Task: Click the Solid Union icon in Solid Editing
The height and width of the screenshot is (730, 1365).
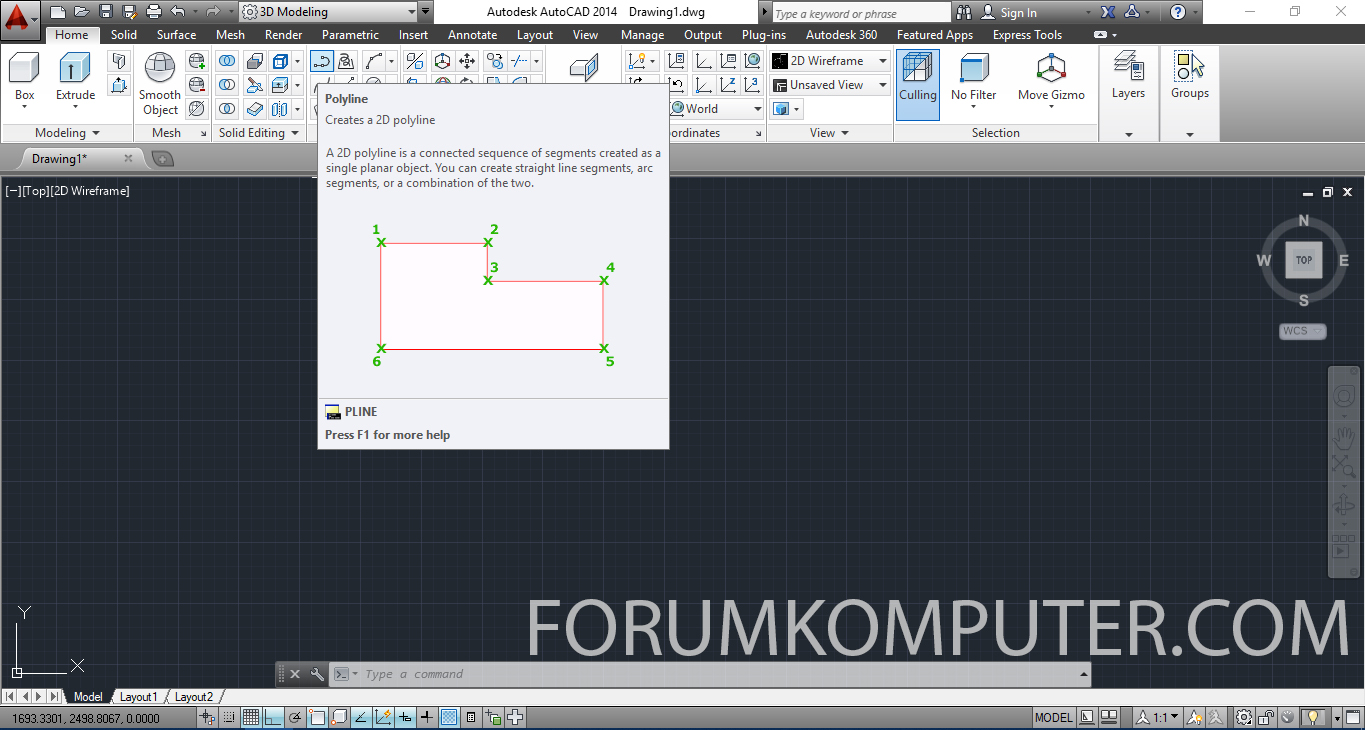Action: tap(228, 61)
